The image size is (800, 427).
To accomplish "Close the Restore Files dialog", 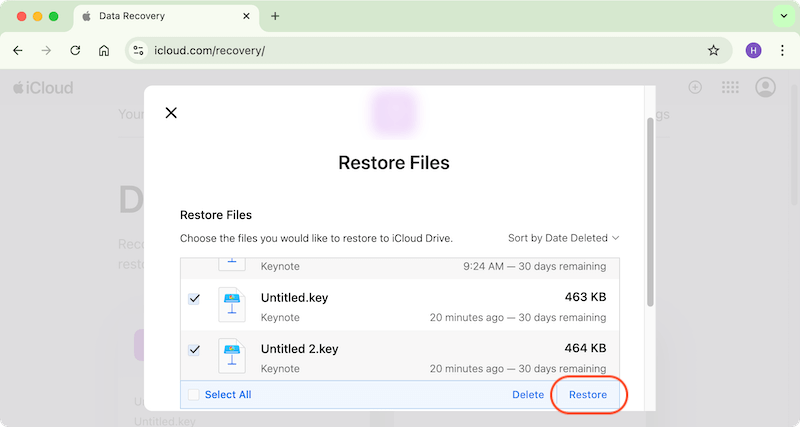I will point(171,113).
